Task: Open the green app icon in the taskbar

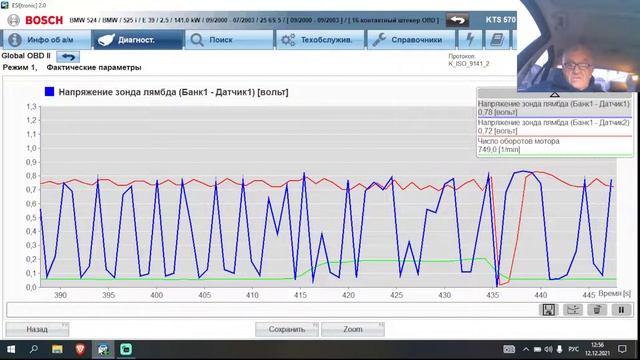Action: point(126,349)
